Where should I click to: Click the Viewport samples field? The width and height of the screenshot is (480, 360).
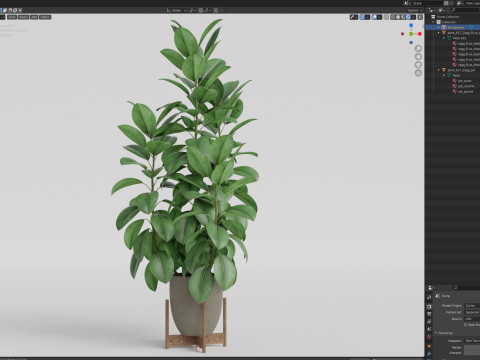(x=472, y=353)
